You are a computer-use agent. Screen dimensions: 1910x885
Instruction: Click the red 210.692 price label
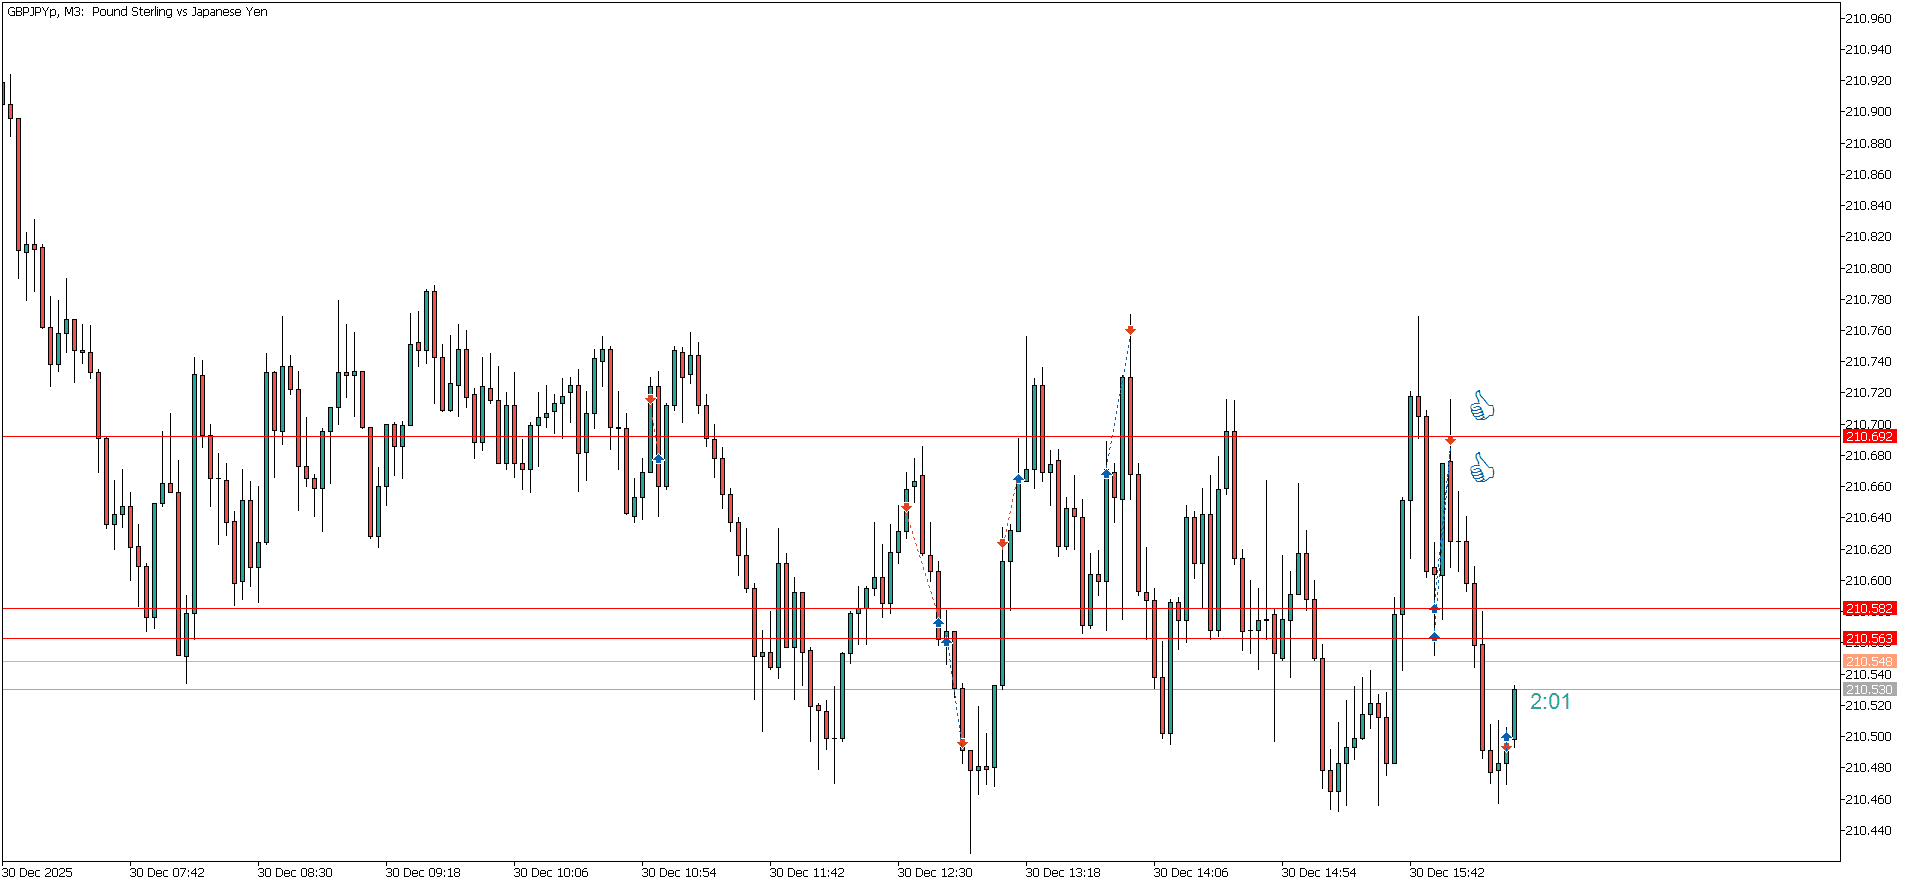tap(1868, 437)
